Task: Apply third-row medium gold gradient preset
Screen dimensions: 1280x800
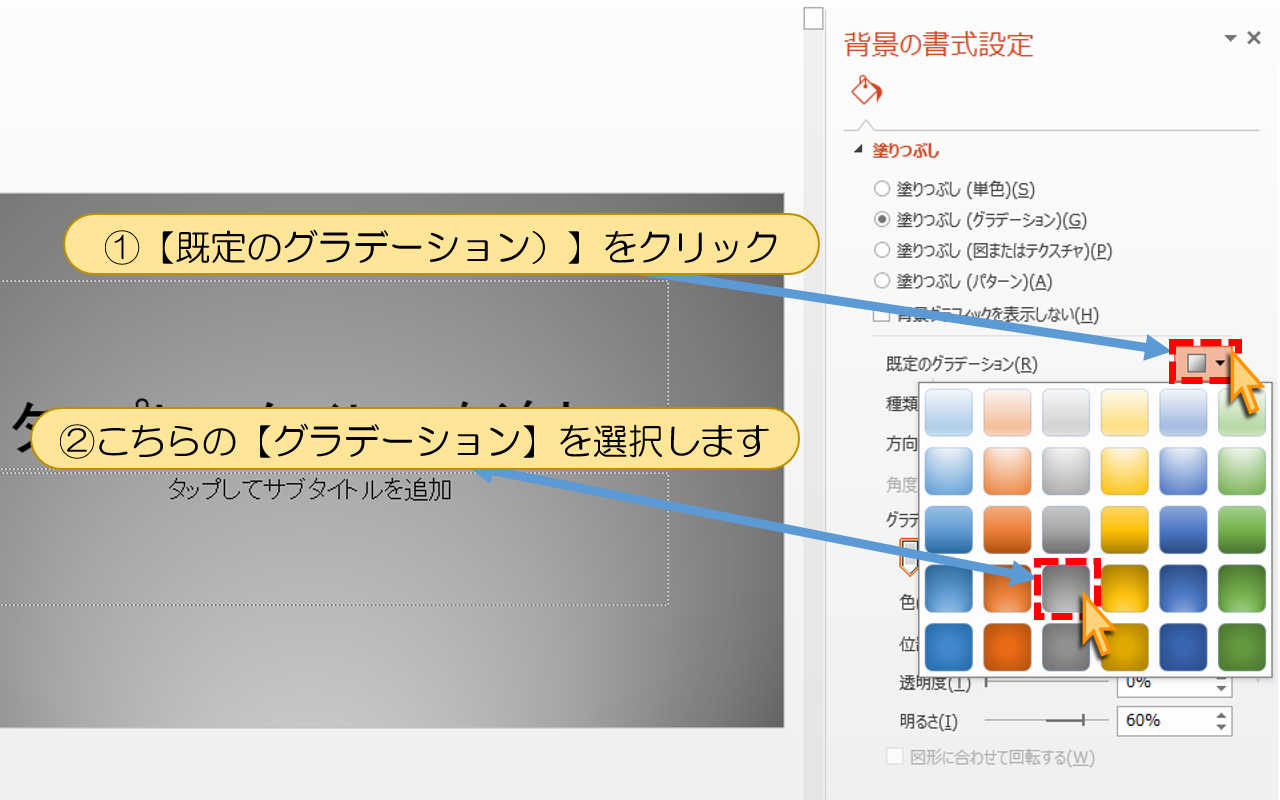Action: click(x=1125, y=530)
